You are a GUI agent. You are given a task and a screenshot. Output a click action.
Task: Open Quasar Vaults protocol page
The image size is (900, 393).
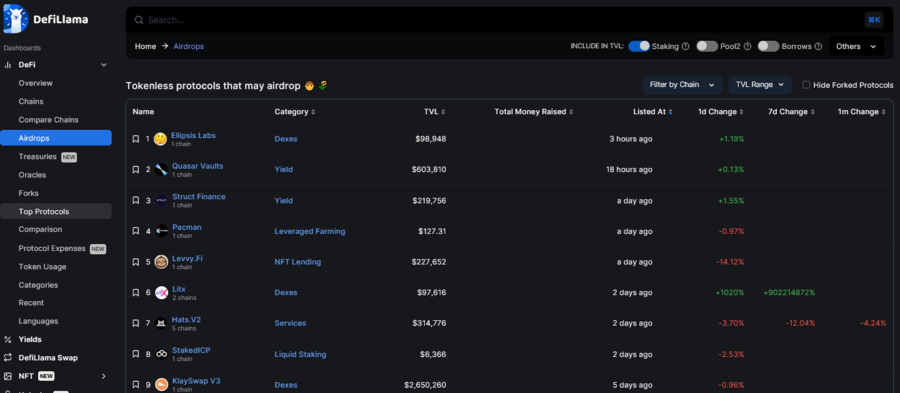(x=197, y=166)
